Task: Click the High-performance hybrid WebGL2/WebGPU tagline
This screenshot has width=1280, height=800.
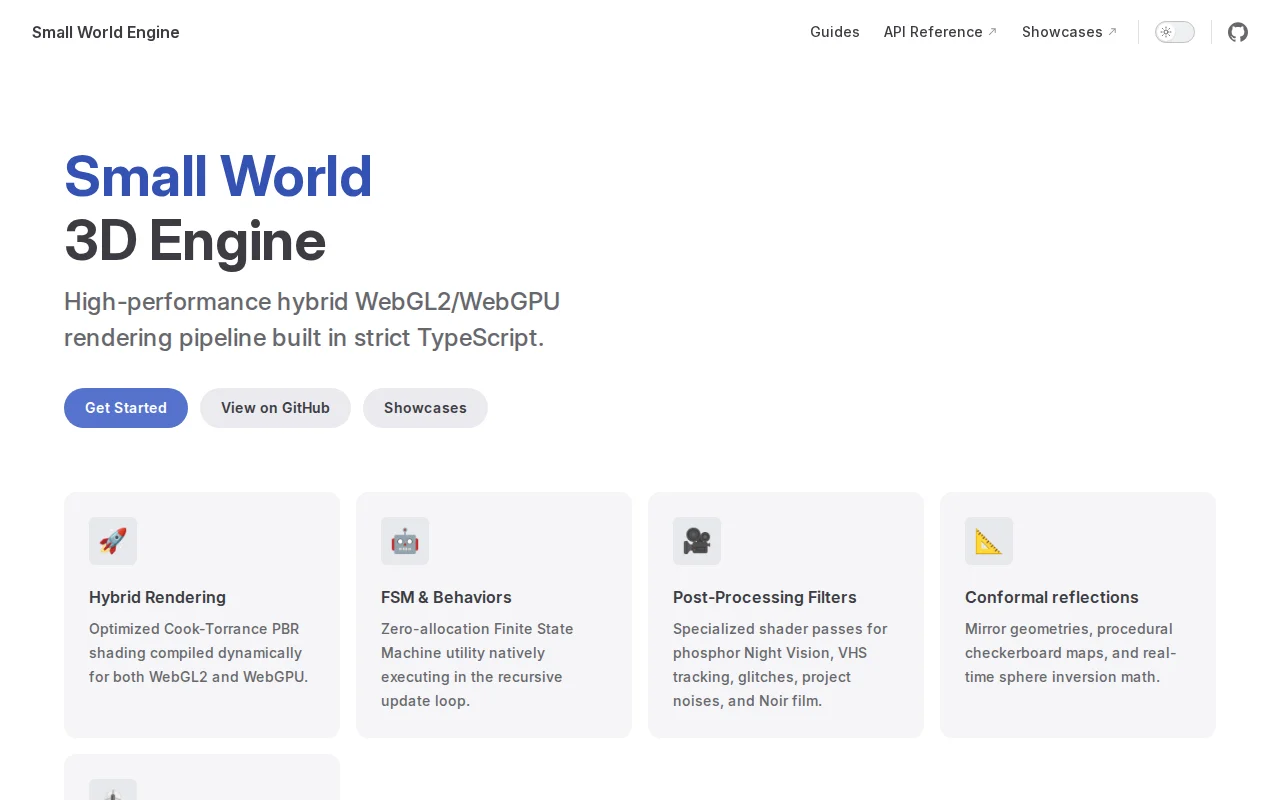Action: click(x=312, y=320)
